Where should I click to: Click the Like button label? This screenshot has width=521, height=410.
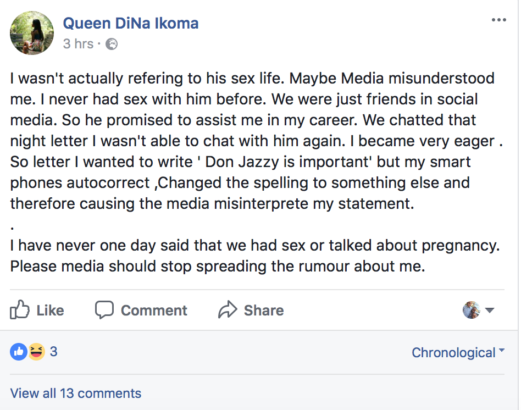(50, 310)
